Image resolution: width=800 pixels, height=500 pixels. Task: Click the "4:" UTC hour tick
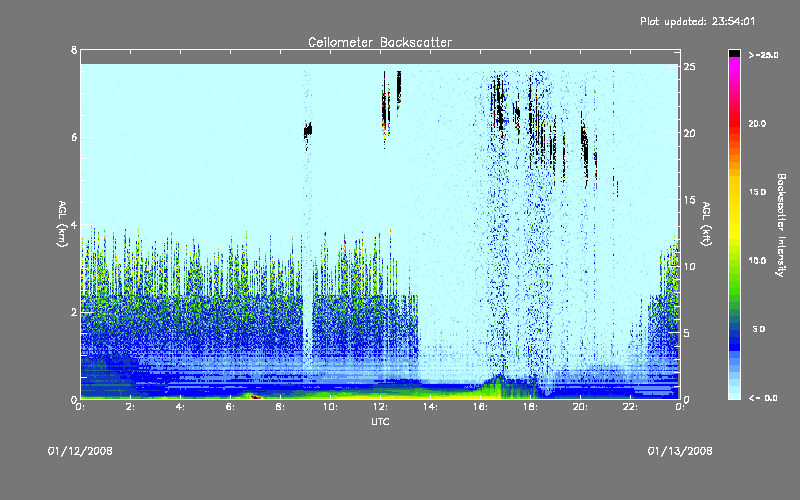pos(181,407)
